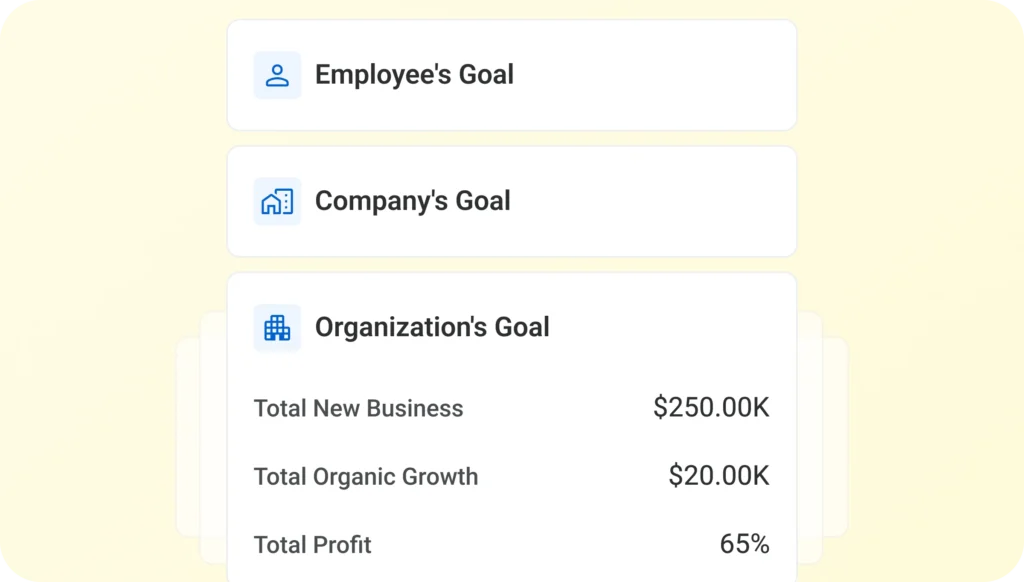This screenshot has width=1024, height=582.
Task: Click the 65% profit value
Action: (x=744, y=543)
